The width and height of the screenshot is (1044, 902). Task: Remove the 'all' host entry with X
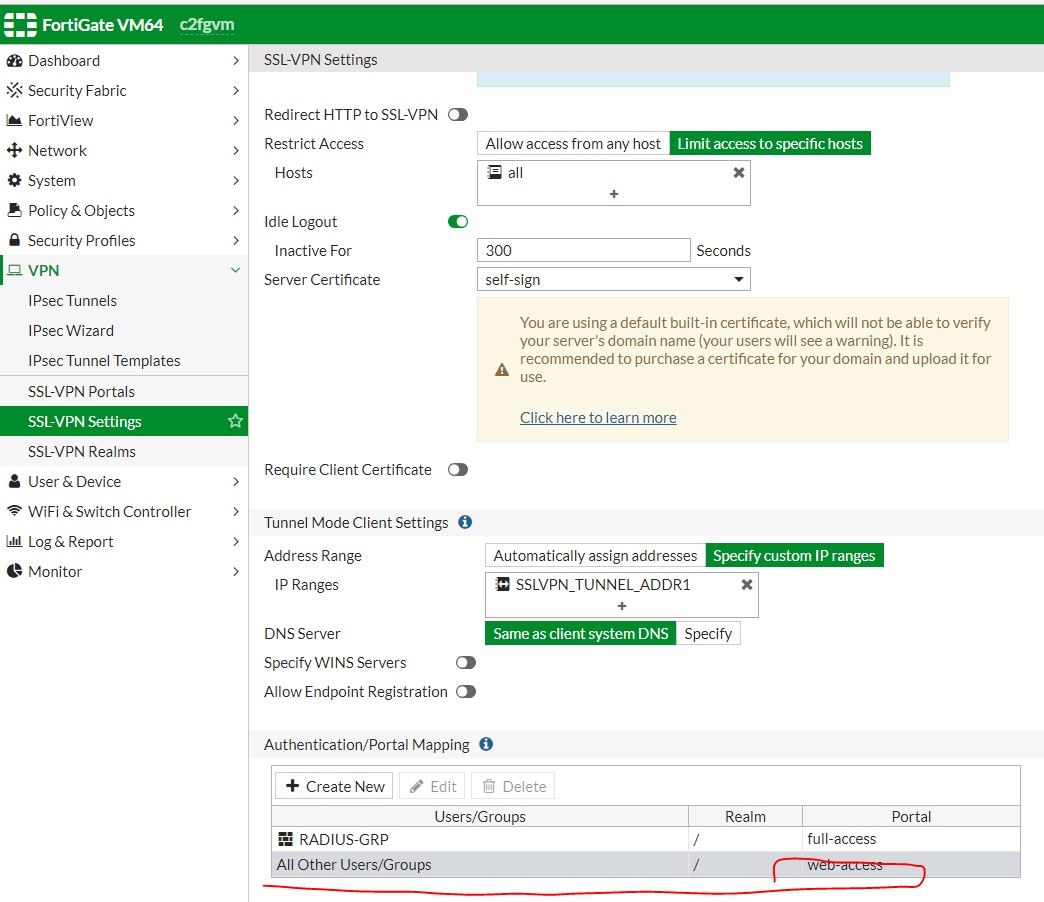pyautogui.click(x=739, y=172)
